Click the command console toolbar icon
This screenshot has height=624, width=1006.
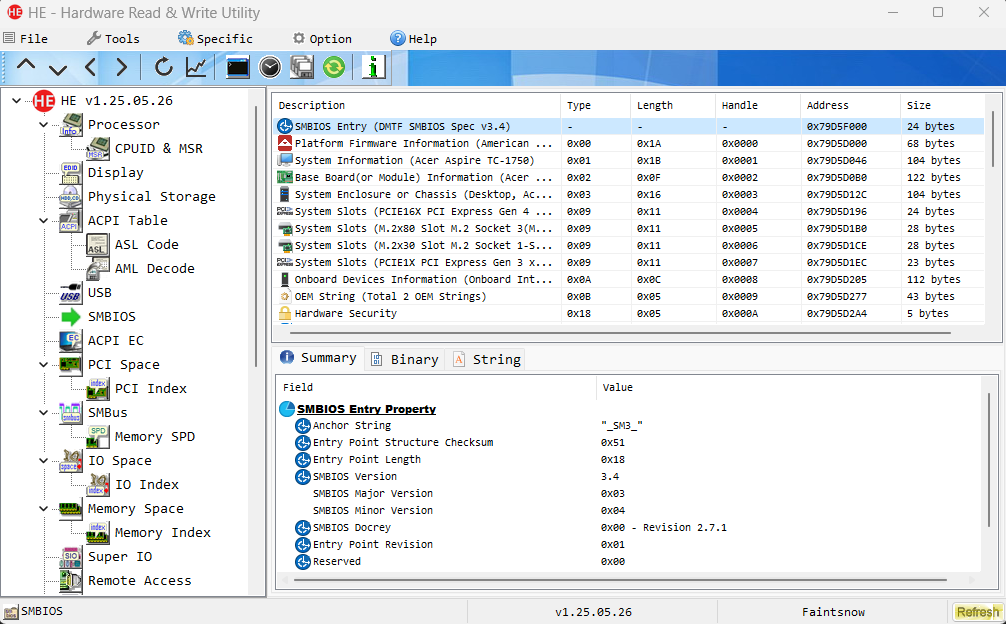238,67
